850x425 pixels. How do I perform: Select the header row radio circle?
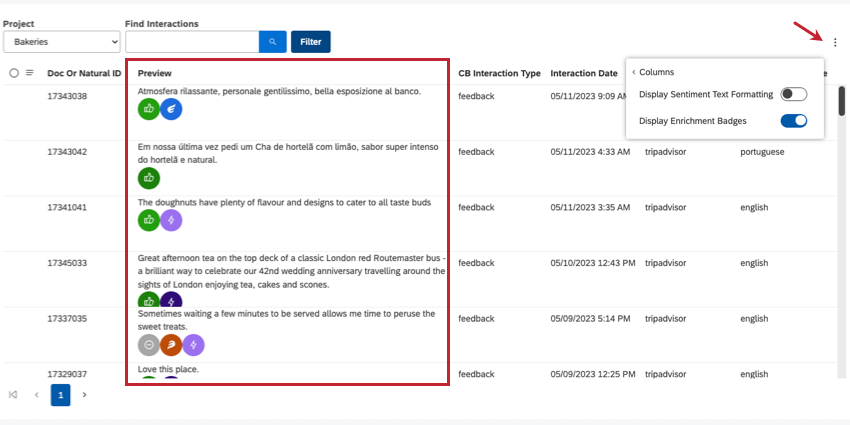tap(14, 73)
